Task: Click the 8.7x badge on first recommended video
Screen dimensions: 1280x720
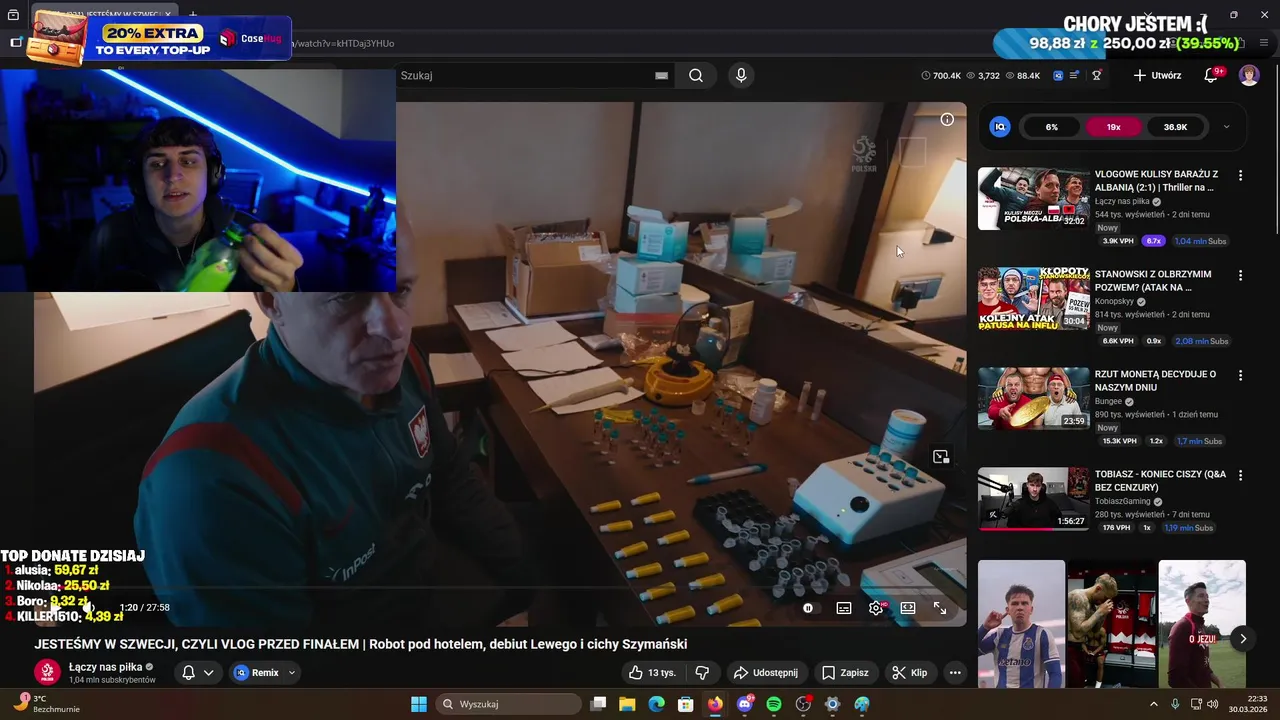Action: pyautogui.click(x=1154, y=241)
